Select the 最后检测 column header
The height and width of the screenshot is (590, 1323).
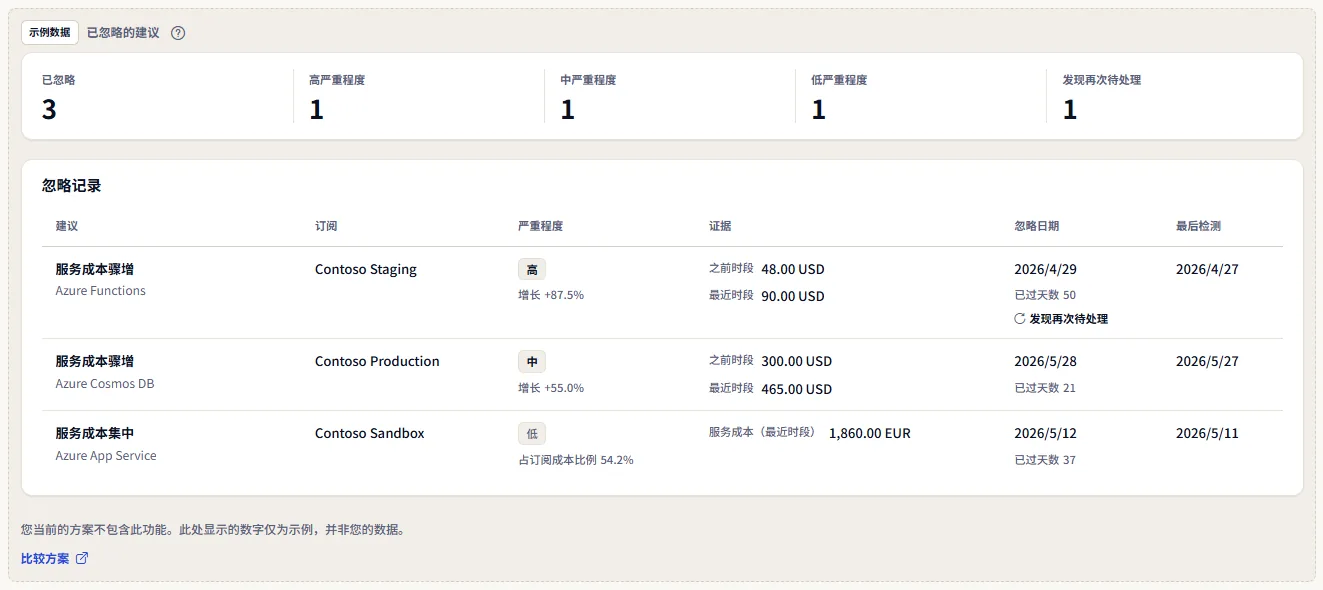click(x=1198, y=226)
